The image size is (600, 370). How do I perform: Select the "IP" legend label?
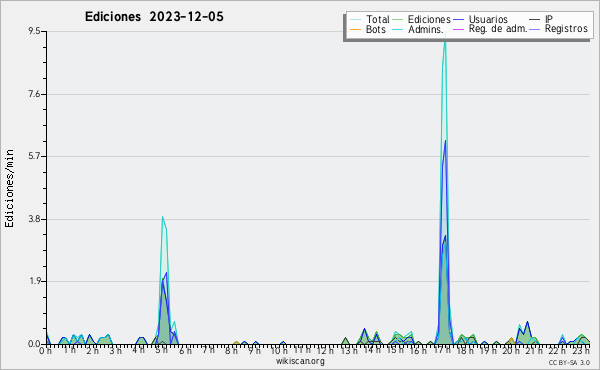pos(549,19)
